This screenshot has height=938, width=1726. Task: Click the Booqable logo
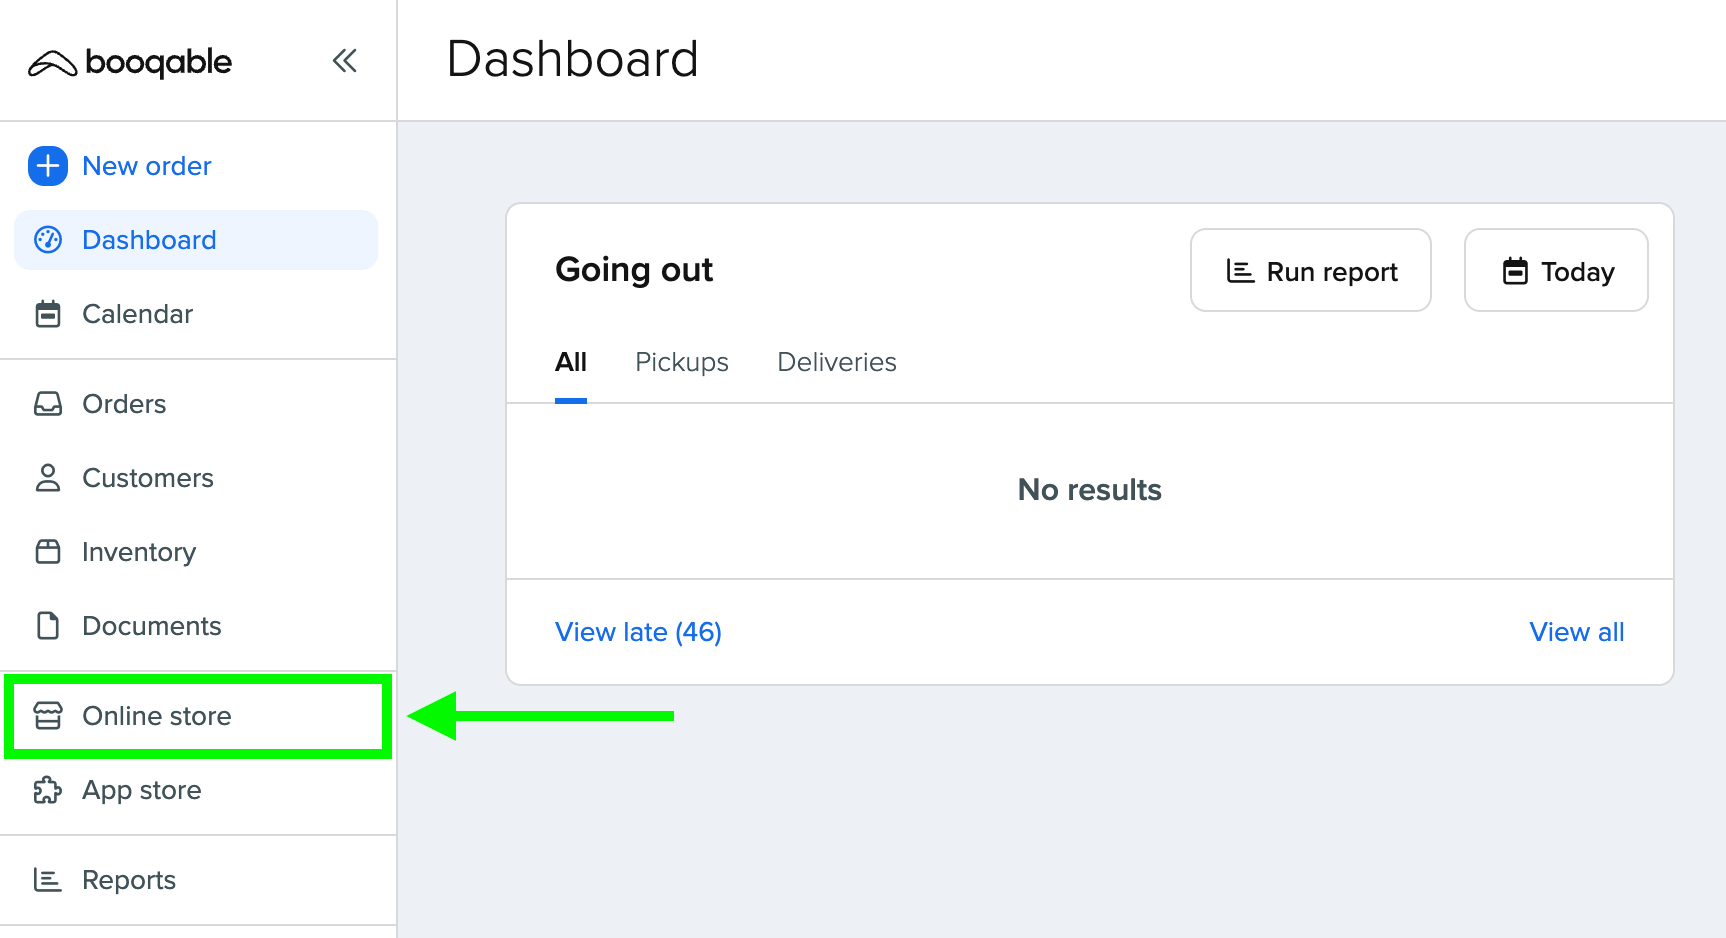130,63
